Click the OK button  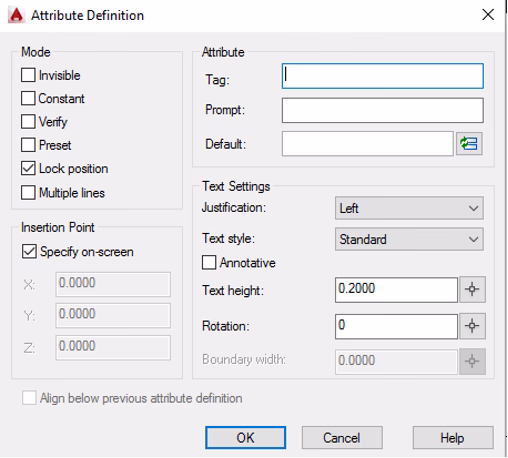245,437
